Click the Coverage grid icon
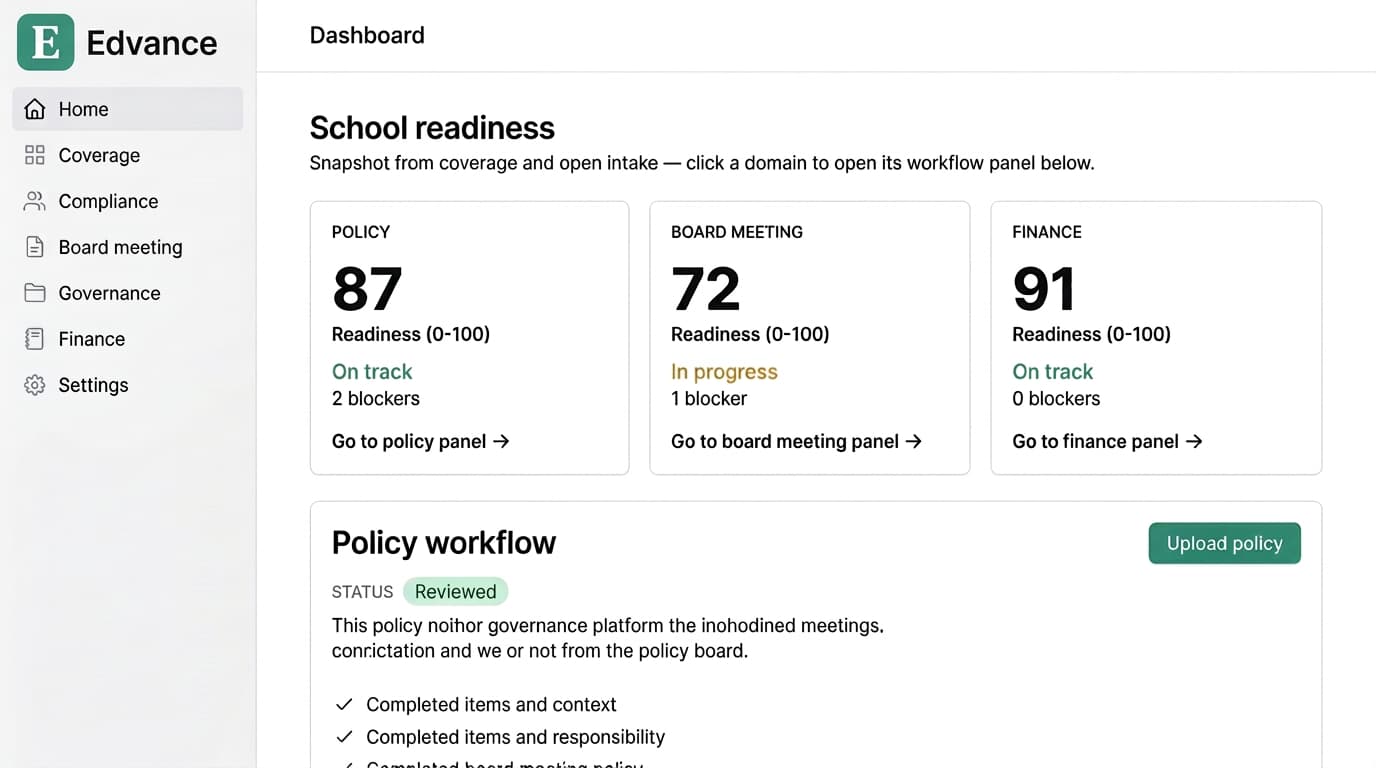Image resolution: width=1376 pixels, height=768 pixels. 35,155
